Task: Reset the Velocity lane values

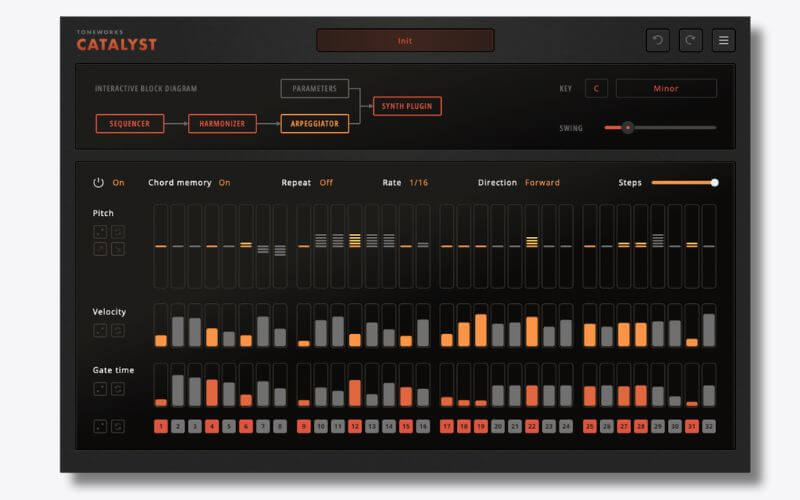Action: pyautogui.click(x=118, y=331)
